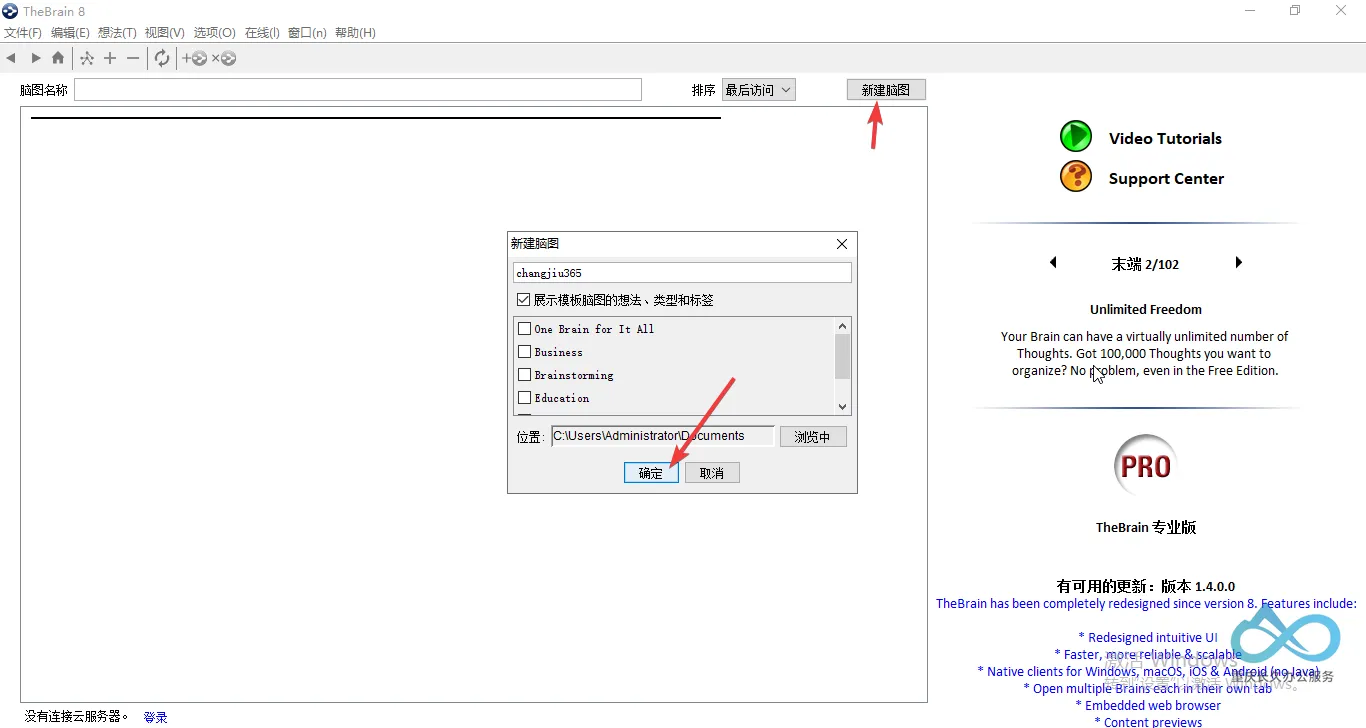1366x728 pixels.
Task: Open the Support Center link
Action: click(1166, 179)
